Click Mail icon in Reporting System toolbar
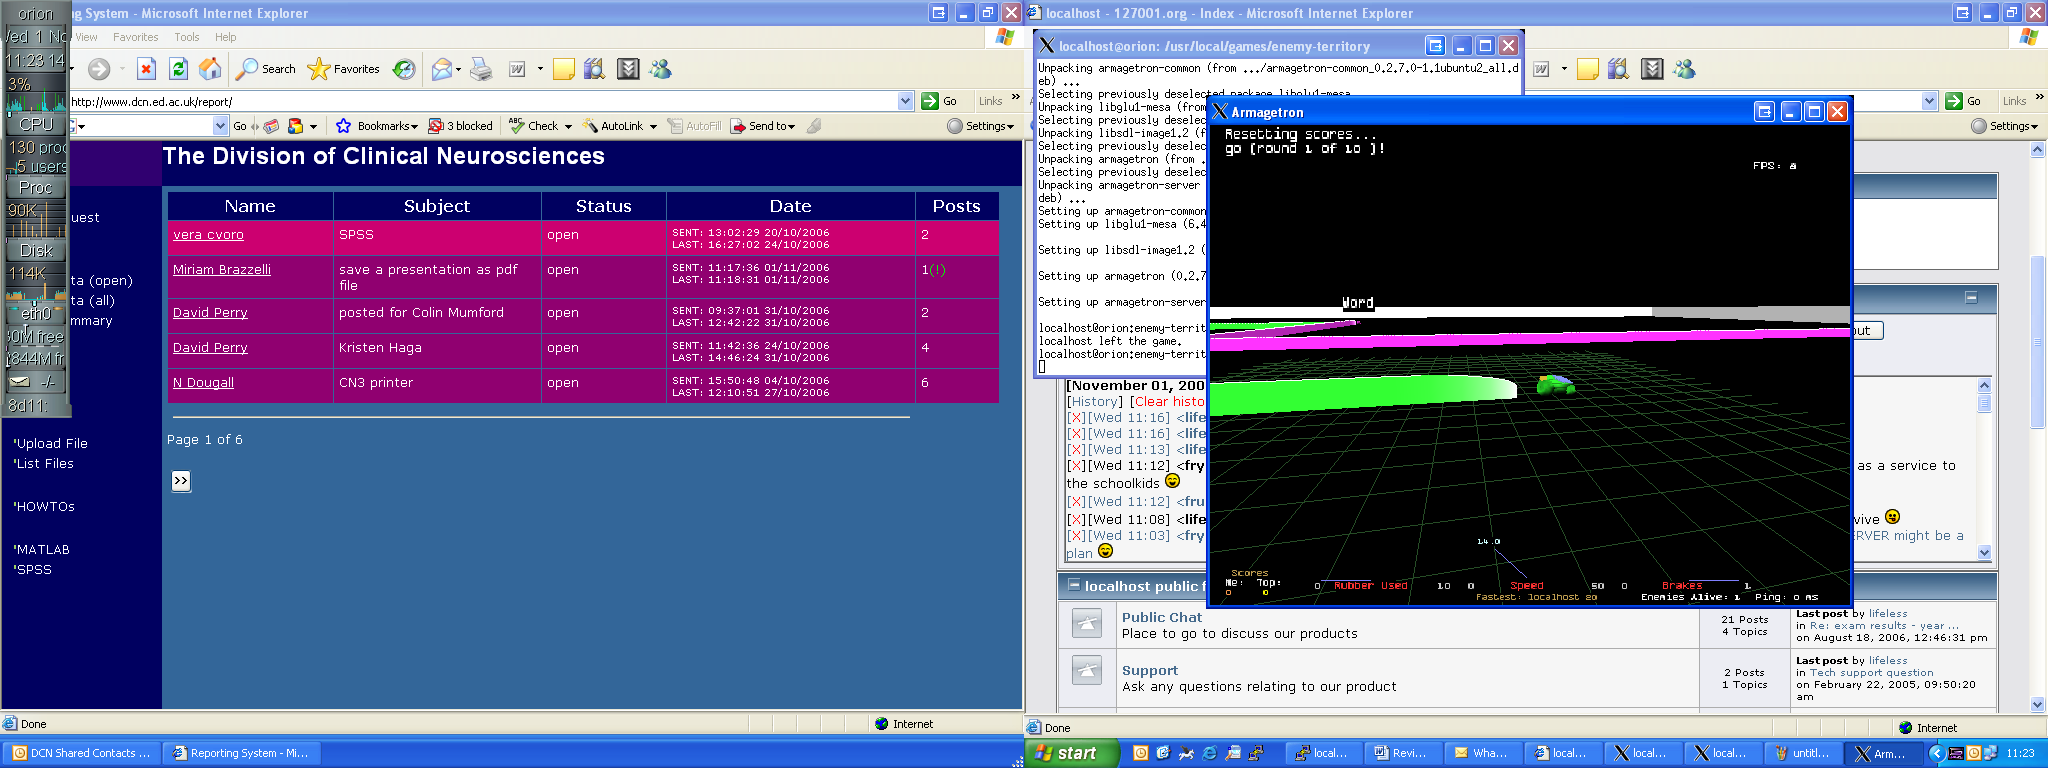The height and width of the screenshot is (768, 2048). coord(441,69)
